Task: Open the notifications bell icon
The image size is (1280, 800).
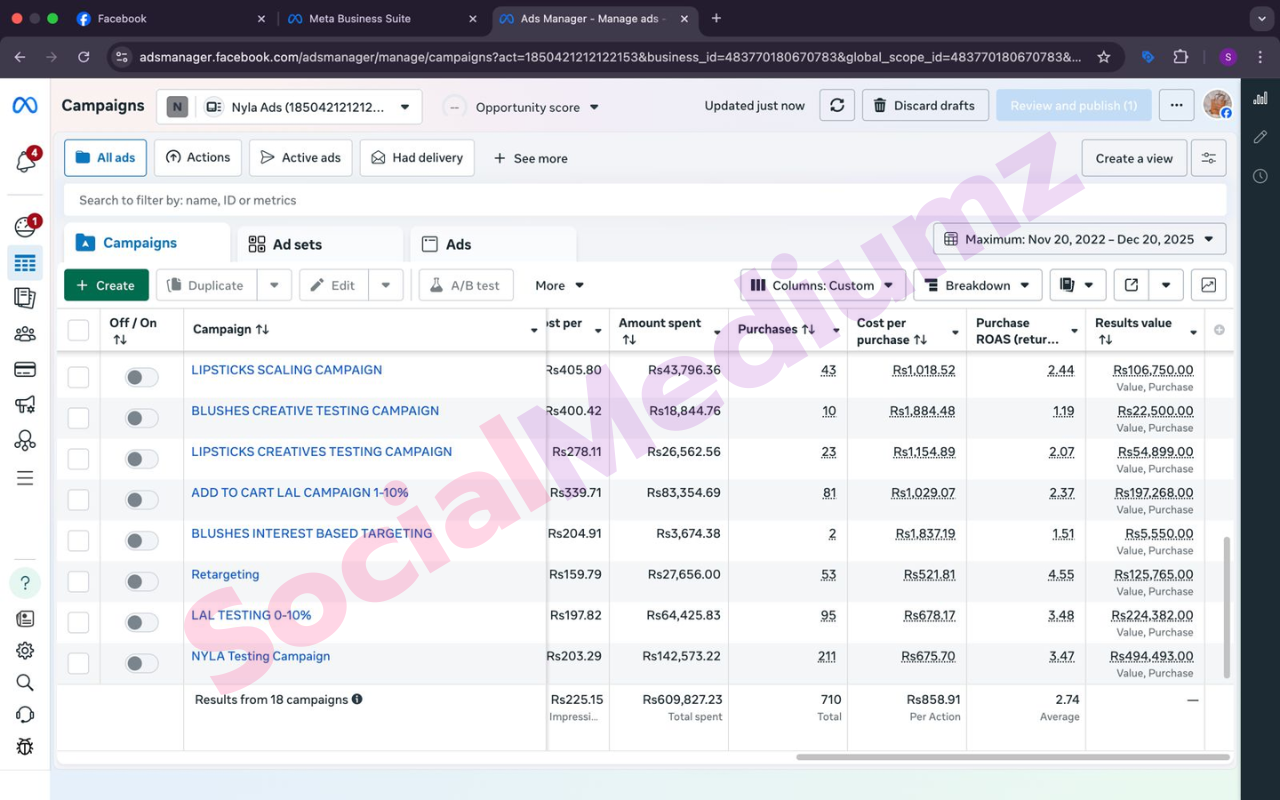Action: pos(25,161)
